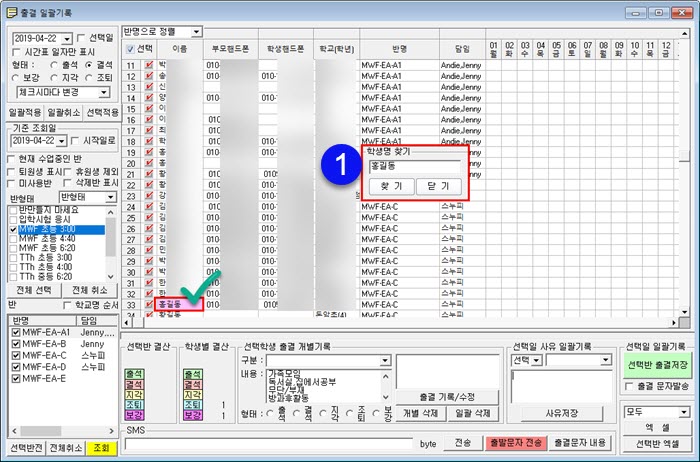Click the 학생명 찾기 input field
Screen dimensions: 700x462
[x=415, y=166]
